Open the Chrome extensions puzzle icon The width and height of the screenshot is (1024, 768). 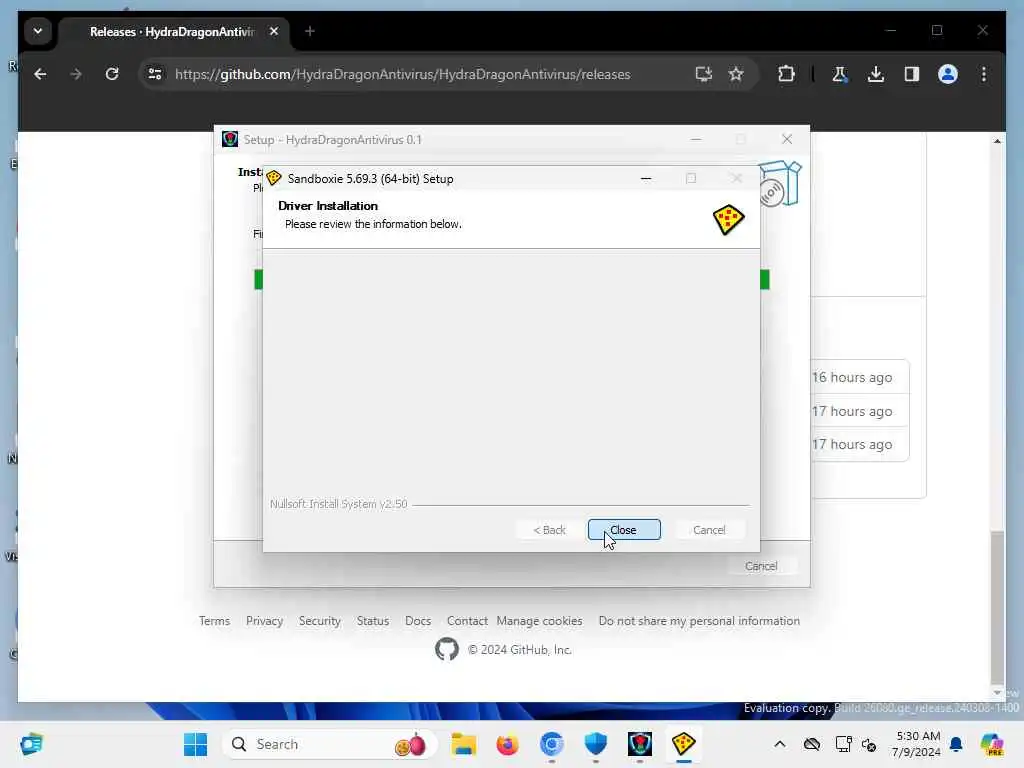(x=786, y=74)
